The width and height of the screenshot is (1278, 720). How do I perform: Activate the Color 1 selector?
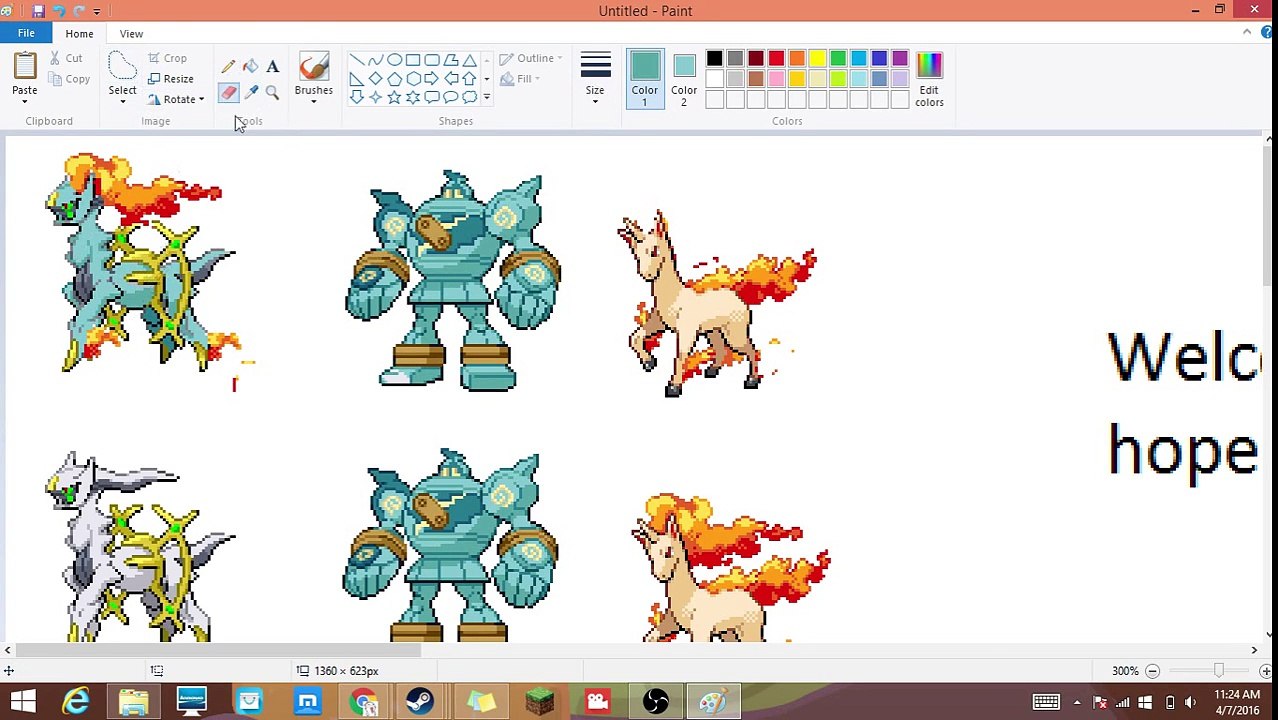click(645, 79)
